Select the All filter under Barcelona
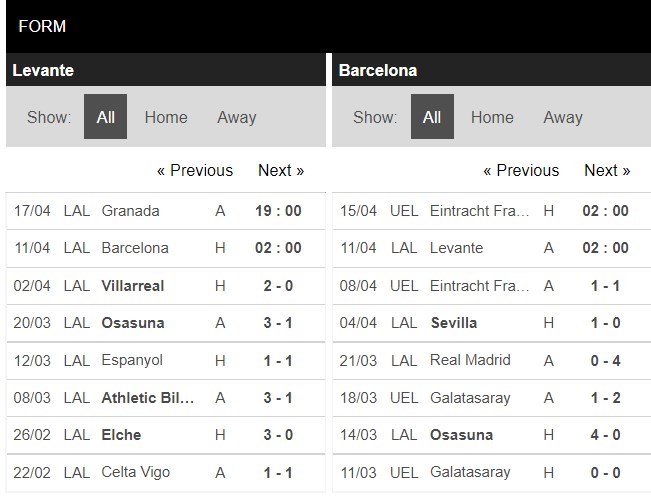This screenshot has height=499, width=651. click(432, 117)
